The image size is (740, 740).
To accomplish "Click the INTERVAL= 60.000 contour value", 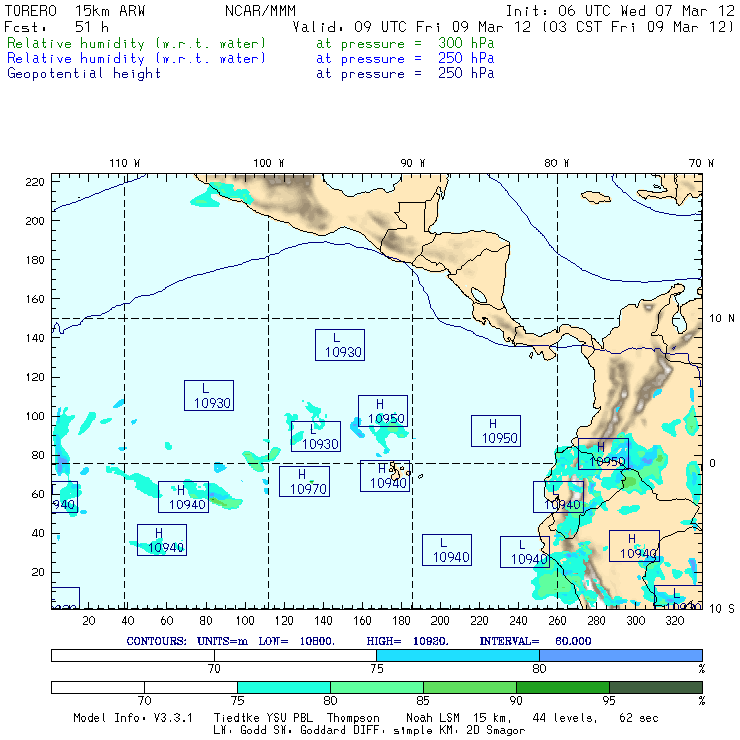I will coord(535,641).
